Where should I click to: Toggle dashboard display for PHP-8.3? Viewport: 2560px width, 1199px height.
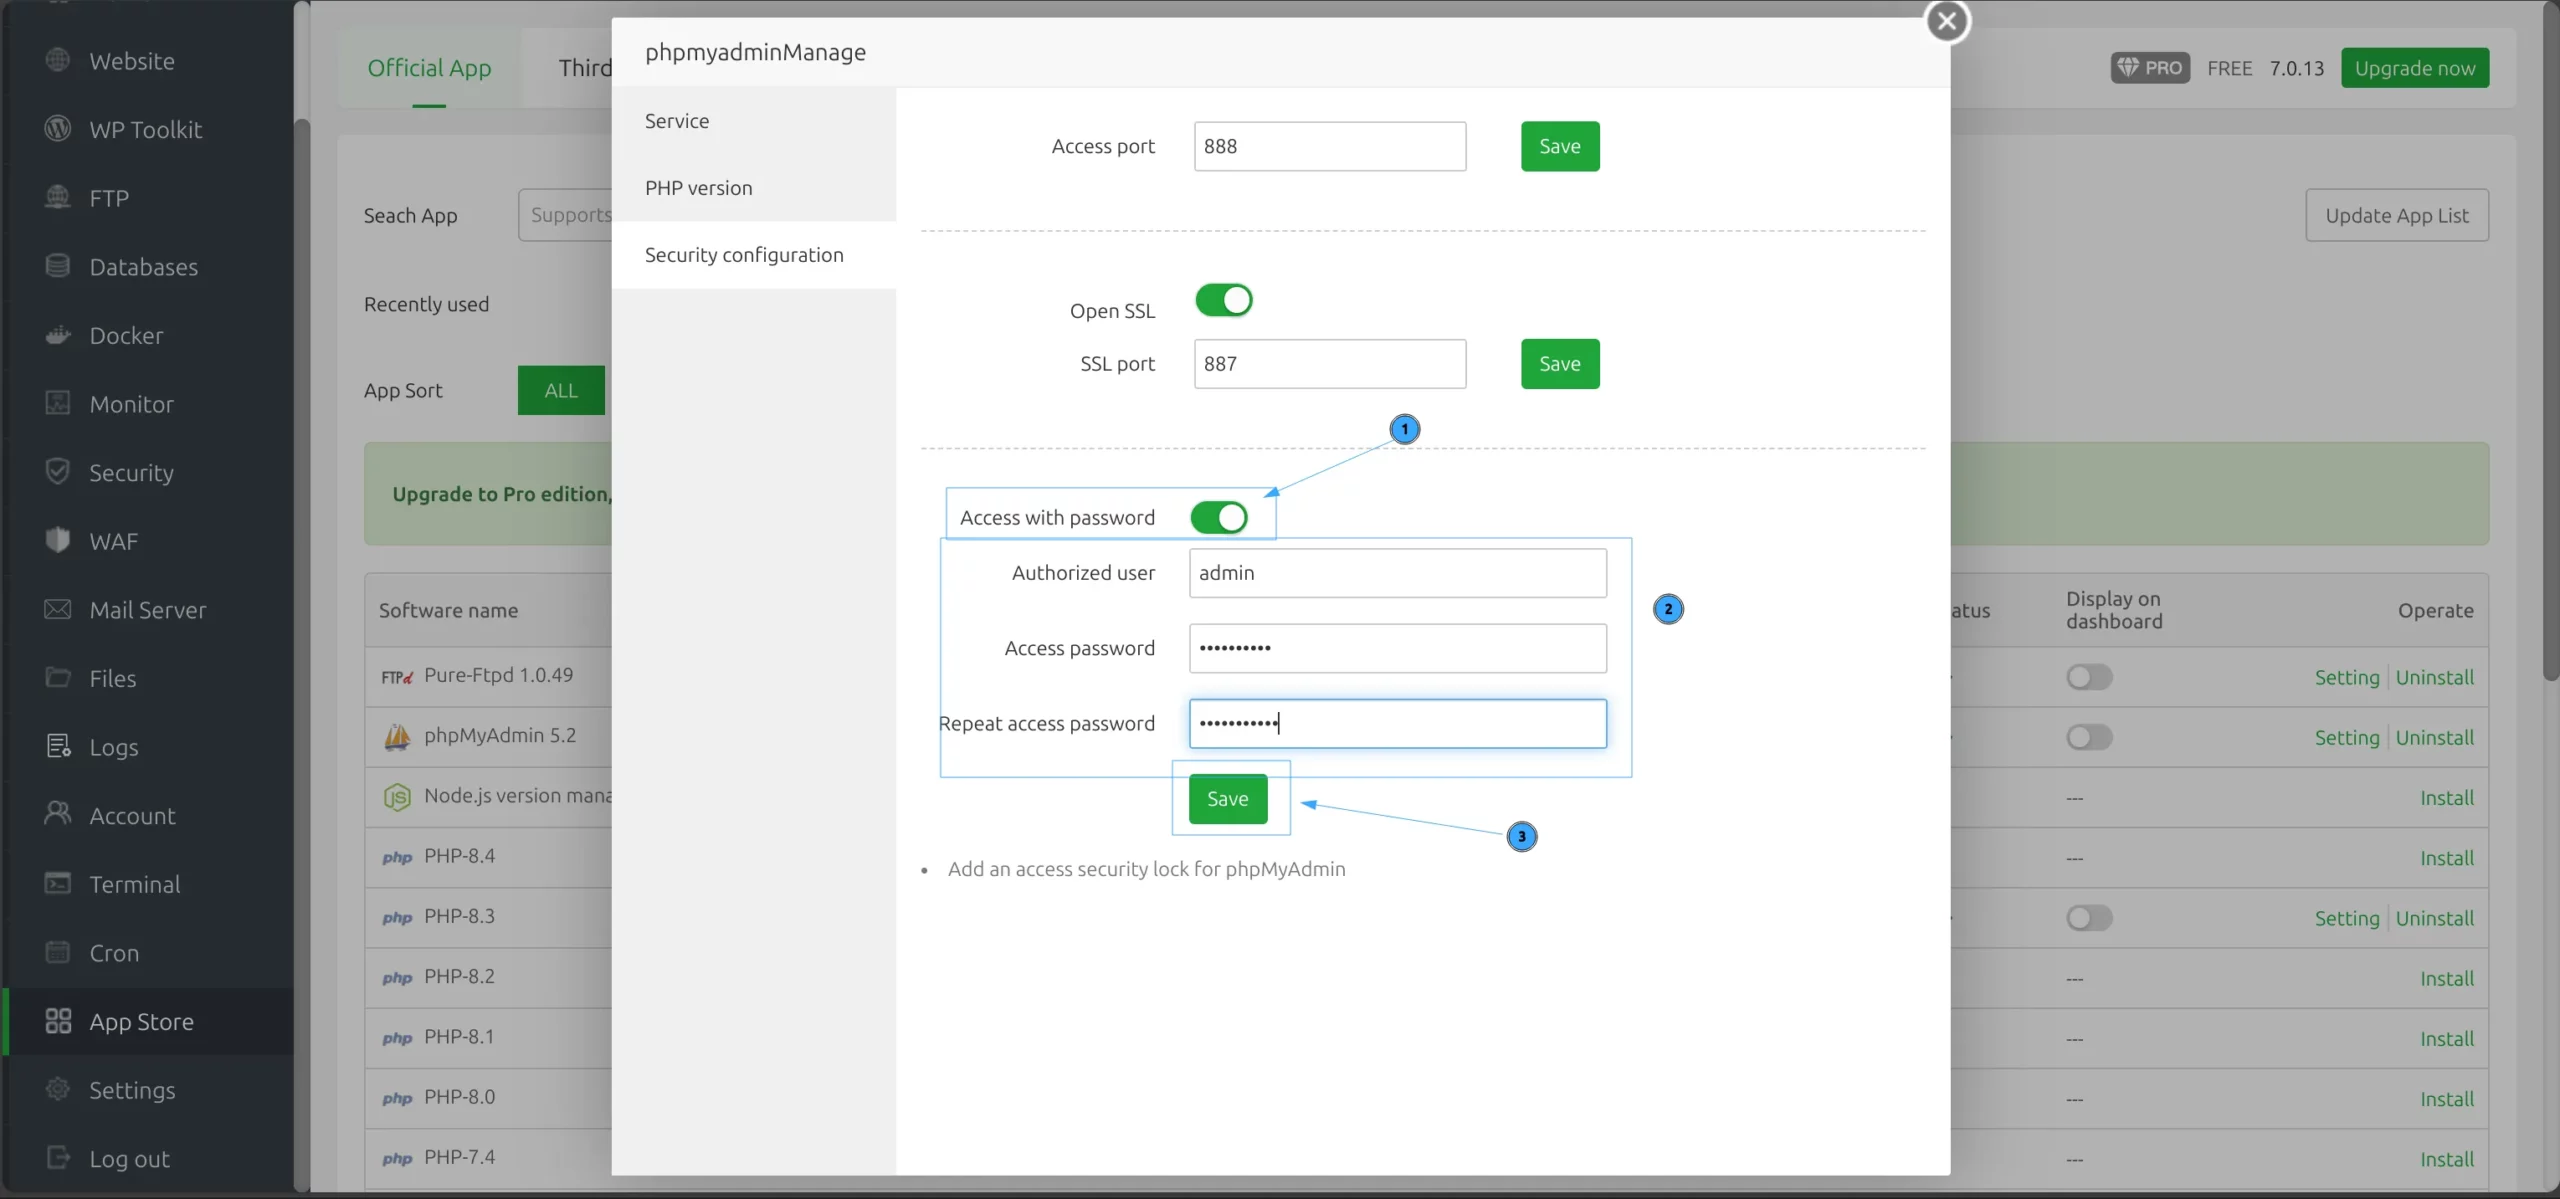pyautogui.click(x=2089, y=918)
